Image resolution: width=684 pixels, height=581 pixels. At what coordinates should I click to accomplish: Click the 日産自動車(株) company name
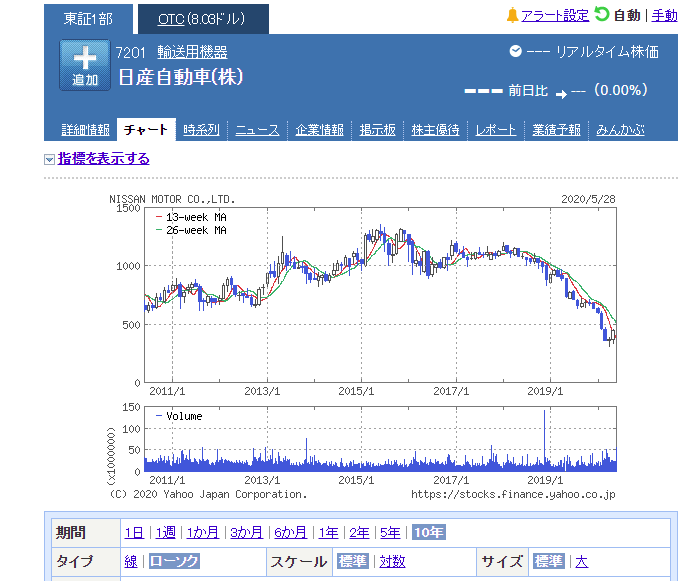pyautogui.click(x=181, y=77)
